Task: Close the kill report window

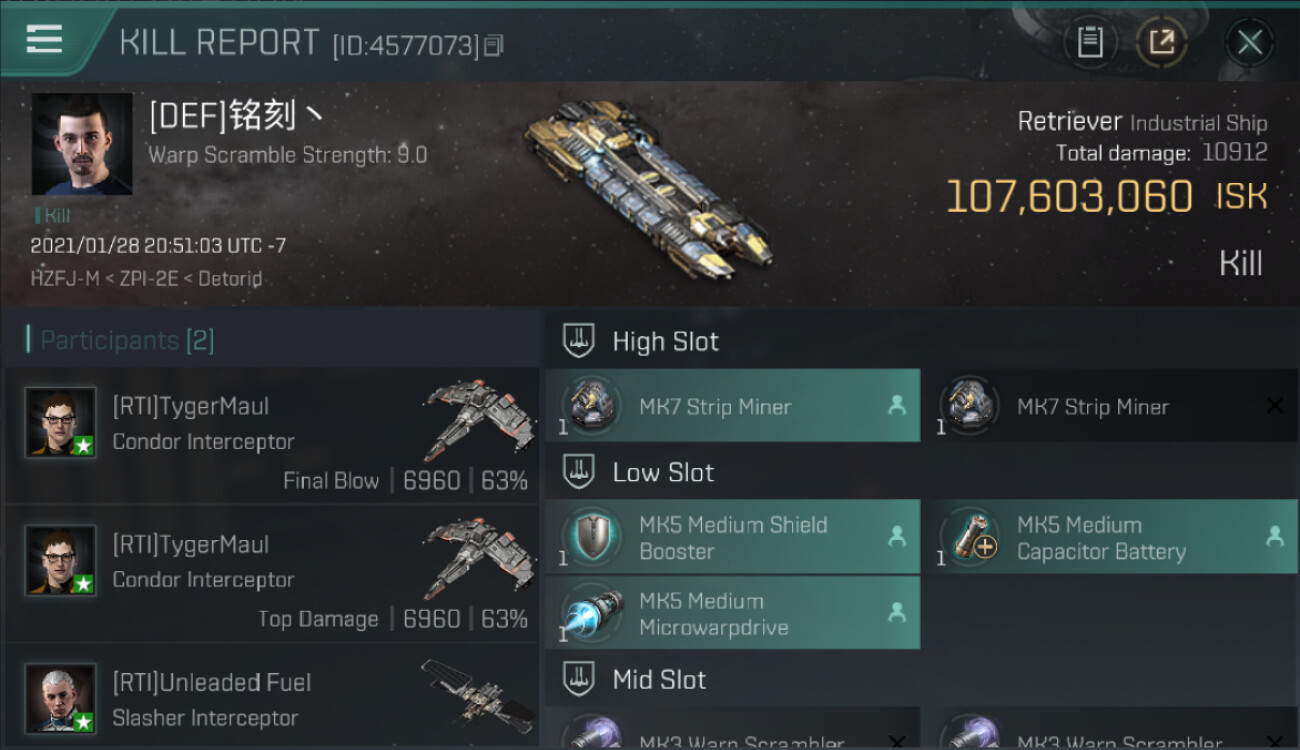Action: point(1250,42)
